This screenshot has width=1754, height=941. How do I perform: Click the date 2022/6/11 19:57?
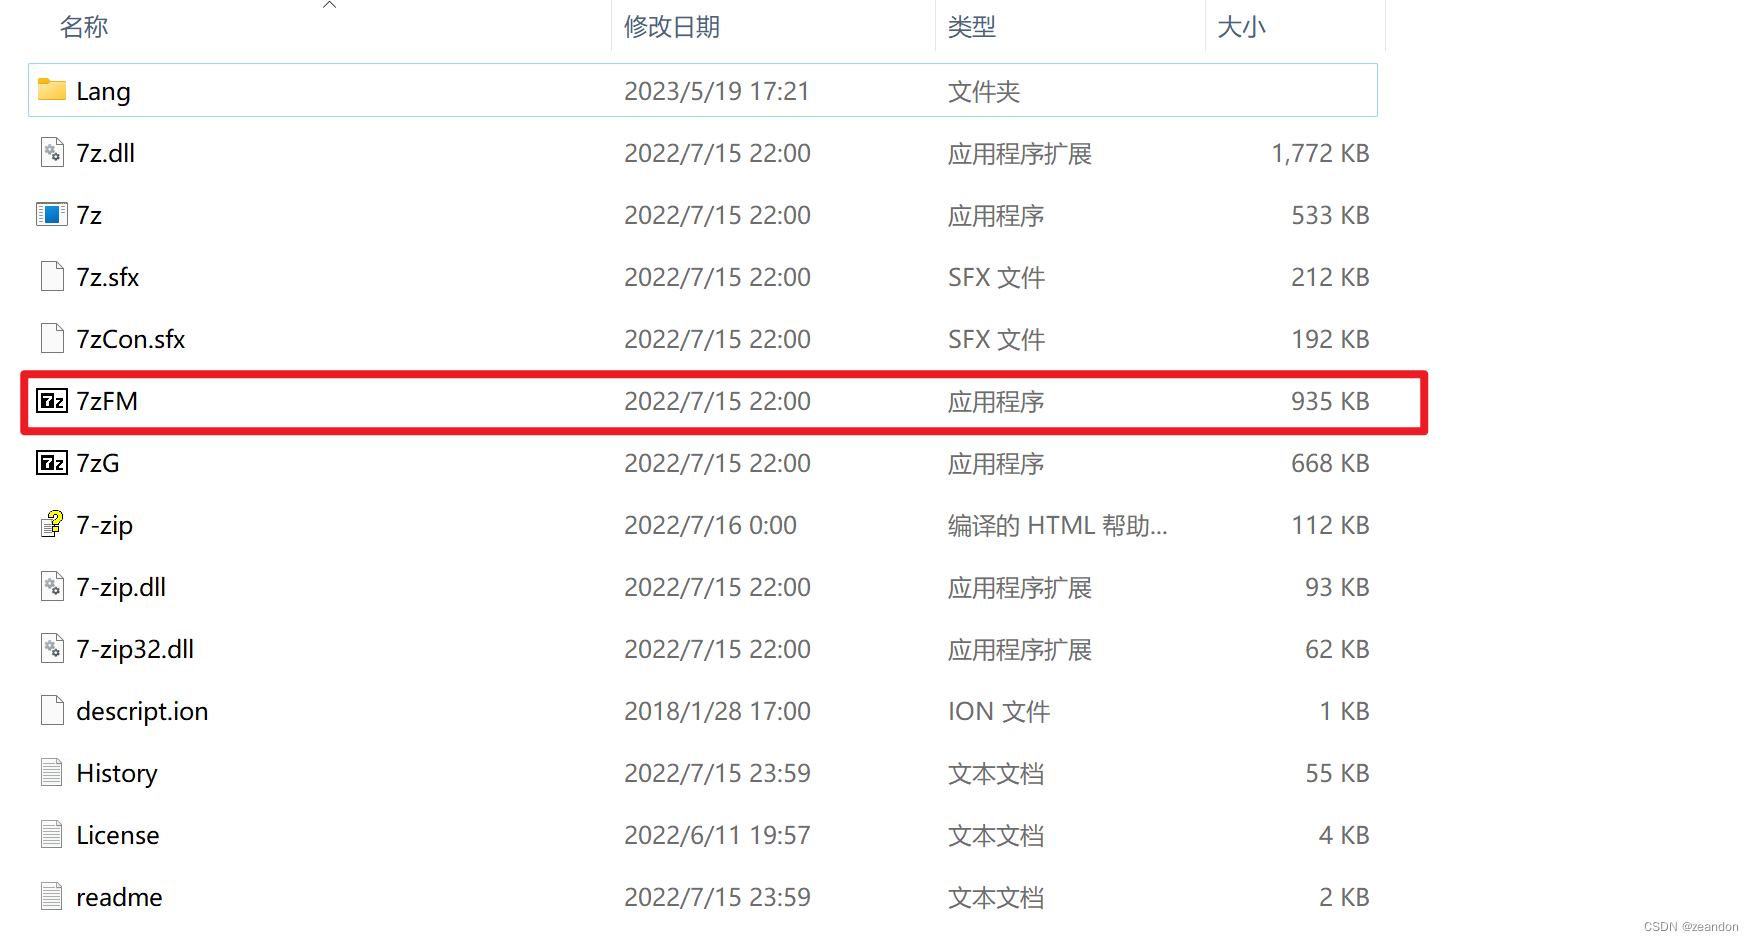[x=717, y=835]
